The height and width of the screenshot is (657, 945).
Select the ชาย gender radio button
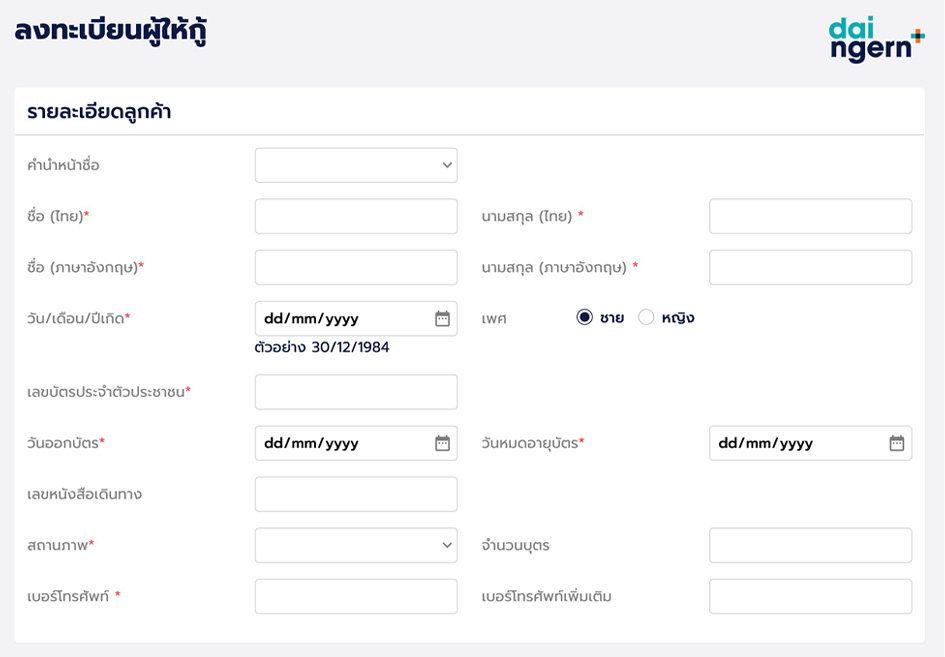[585, 318]
